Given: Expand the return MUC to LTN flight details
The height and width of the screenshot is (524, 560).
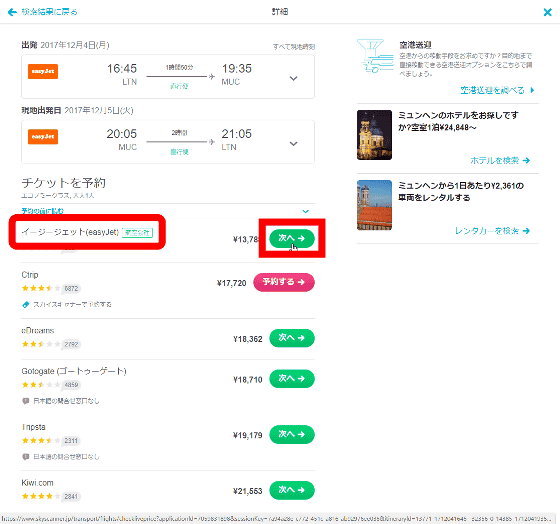Looking at the screenshot, I should coord(293,144).
